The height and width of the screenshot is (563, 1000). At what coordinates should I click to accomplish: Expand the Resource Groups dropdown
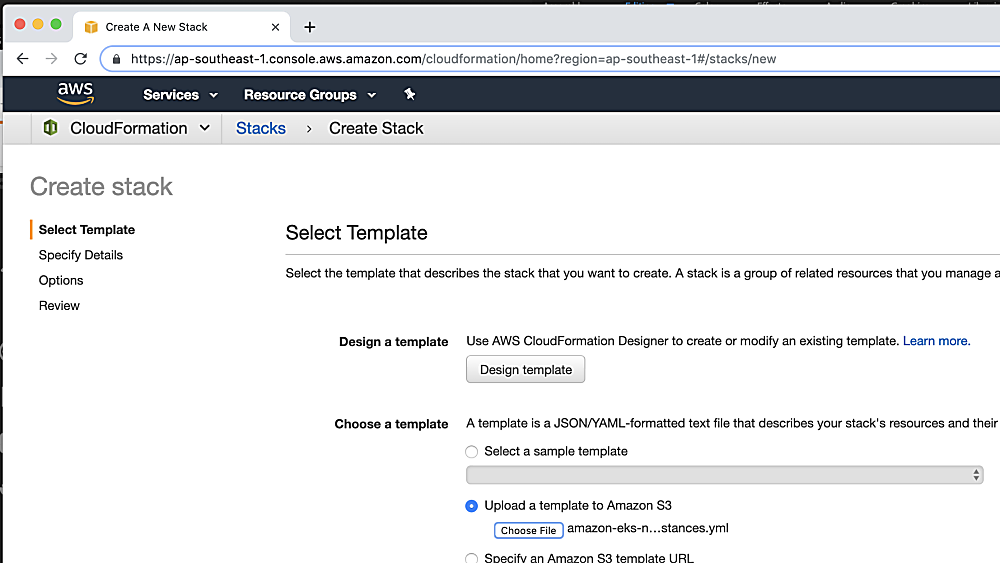coord(310,94)
